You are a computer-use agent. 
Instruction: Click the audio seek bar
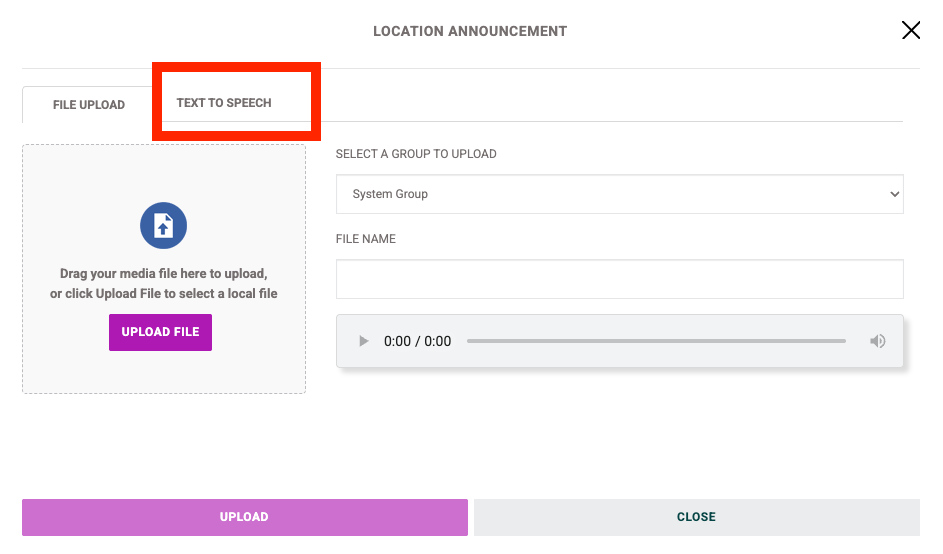tap(656, 341)
